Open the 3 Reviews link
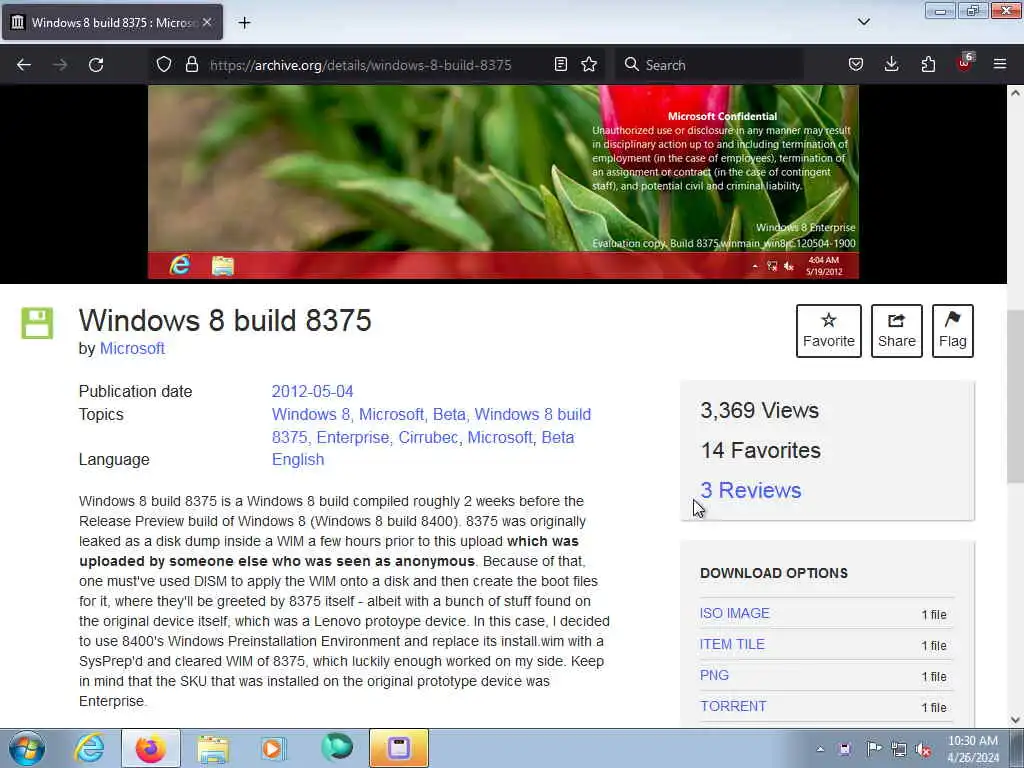 750,490
